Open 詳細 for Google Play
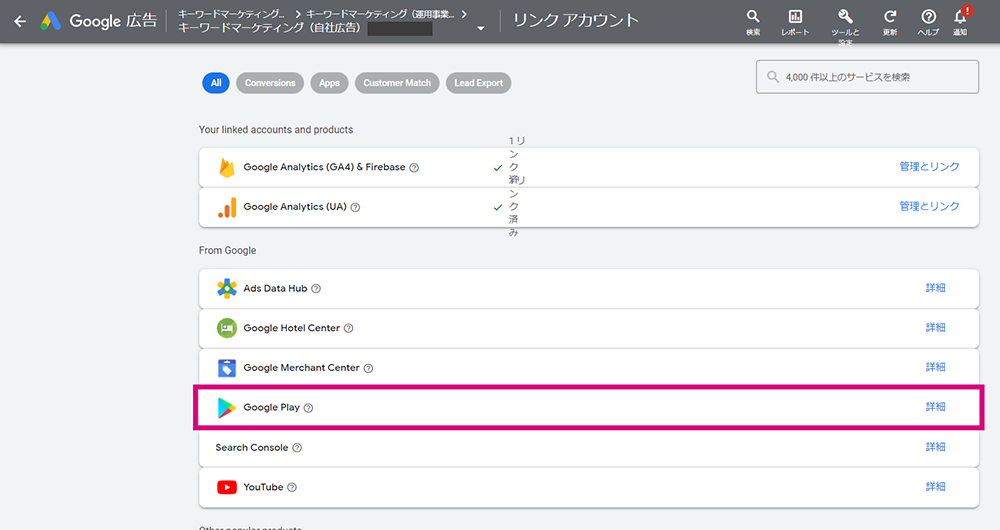 tap(936, 406)
